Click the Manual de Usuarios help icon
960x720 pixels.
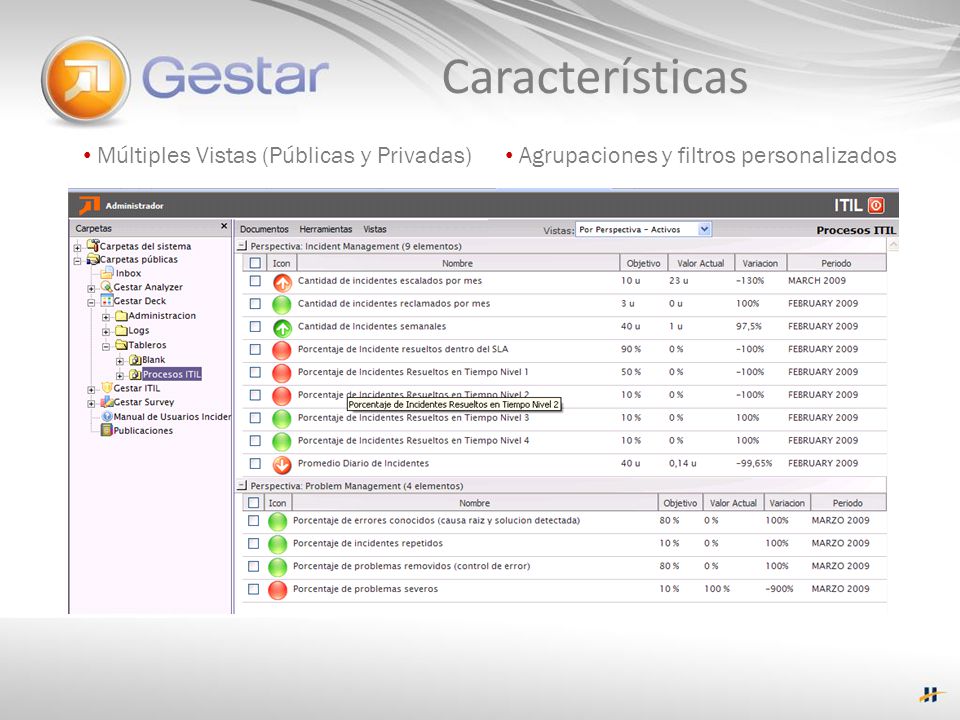[x=107, y=416]
